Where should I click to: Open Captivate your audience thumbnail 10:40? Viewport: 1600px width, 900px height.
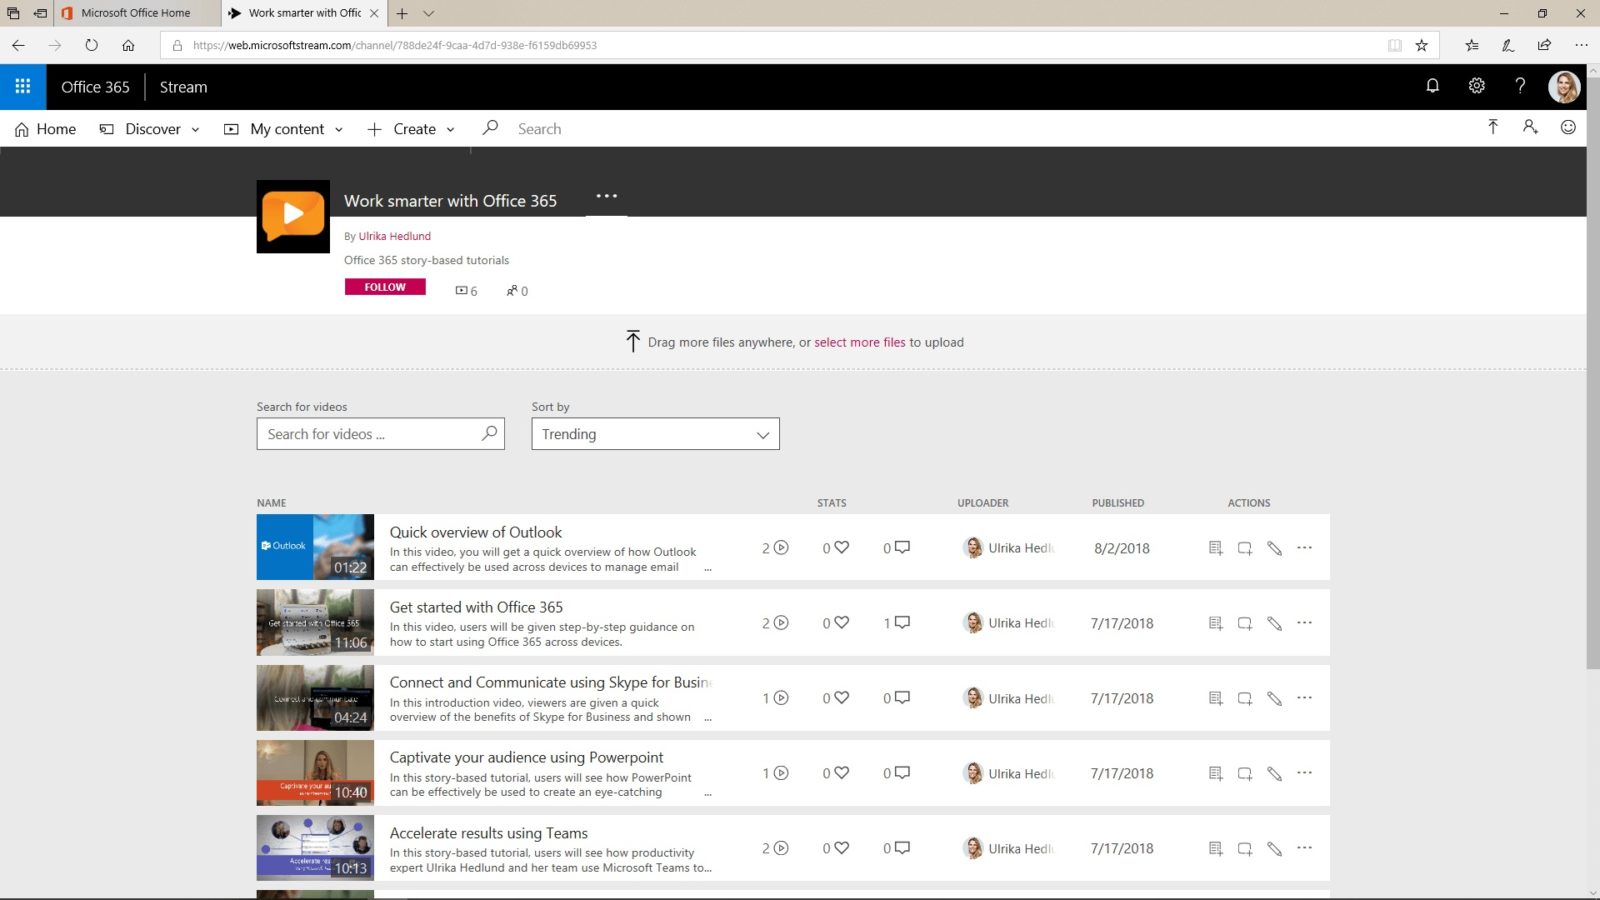point(315,773)
